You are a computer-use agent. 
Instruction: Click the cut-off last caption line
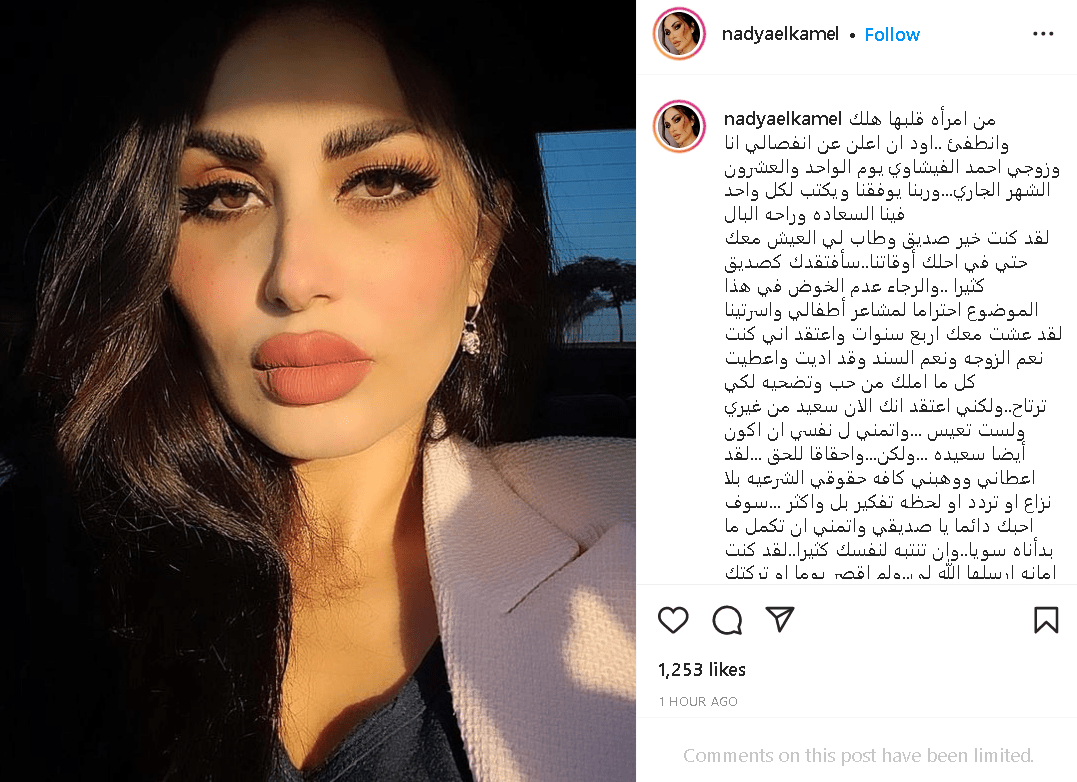(x=890, y=573)
